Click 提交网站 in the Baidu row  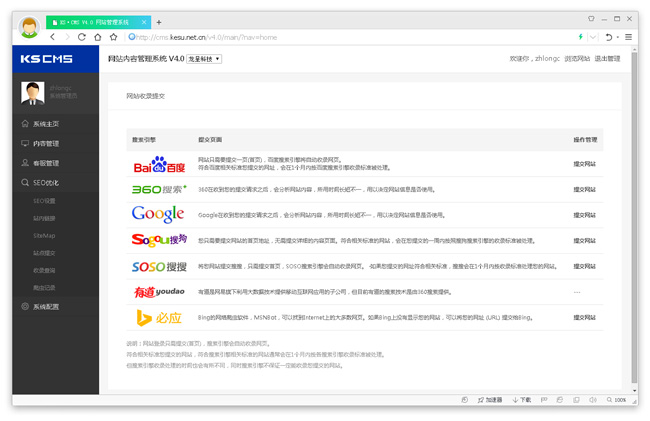[x=585, y=164]
